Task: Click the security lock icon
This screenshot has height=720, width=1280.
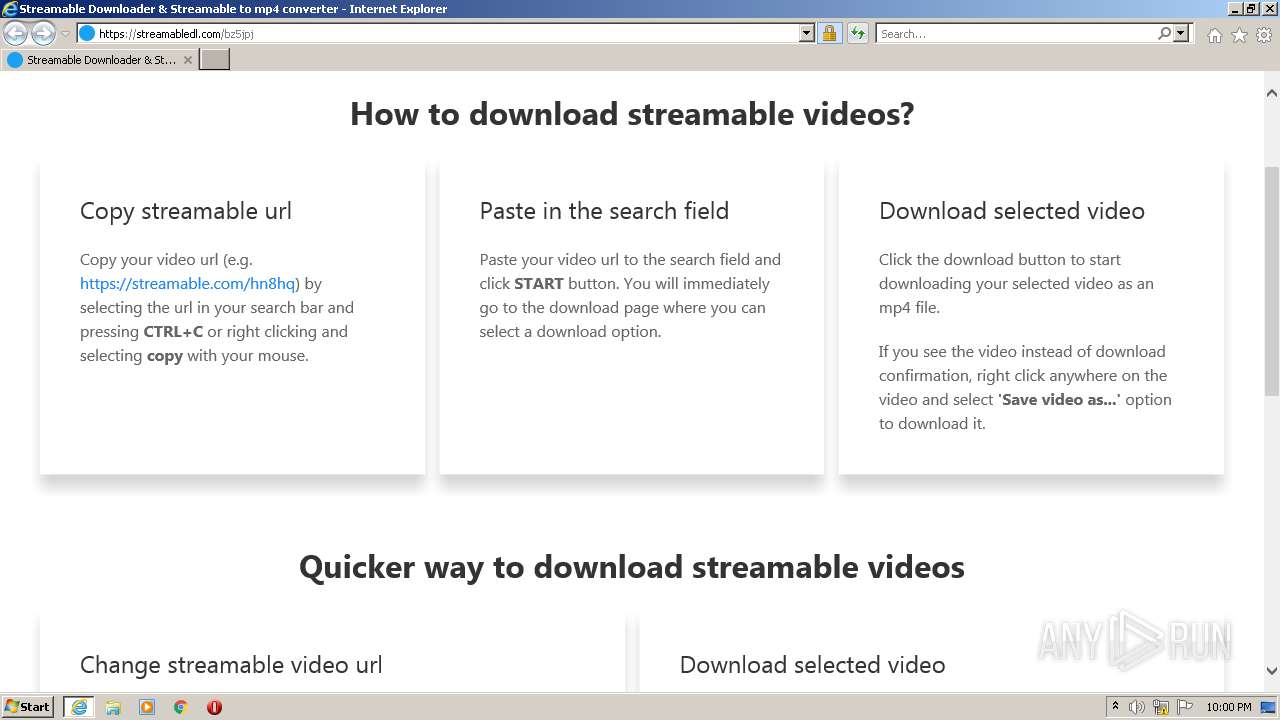Action: 829,33
